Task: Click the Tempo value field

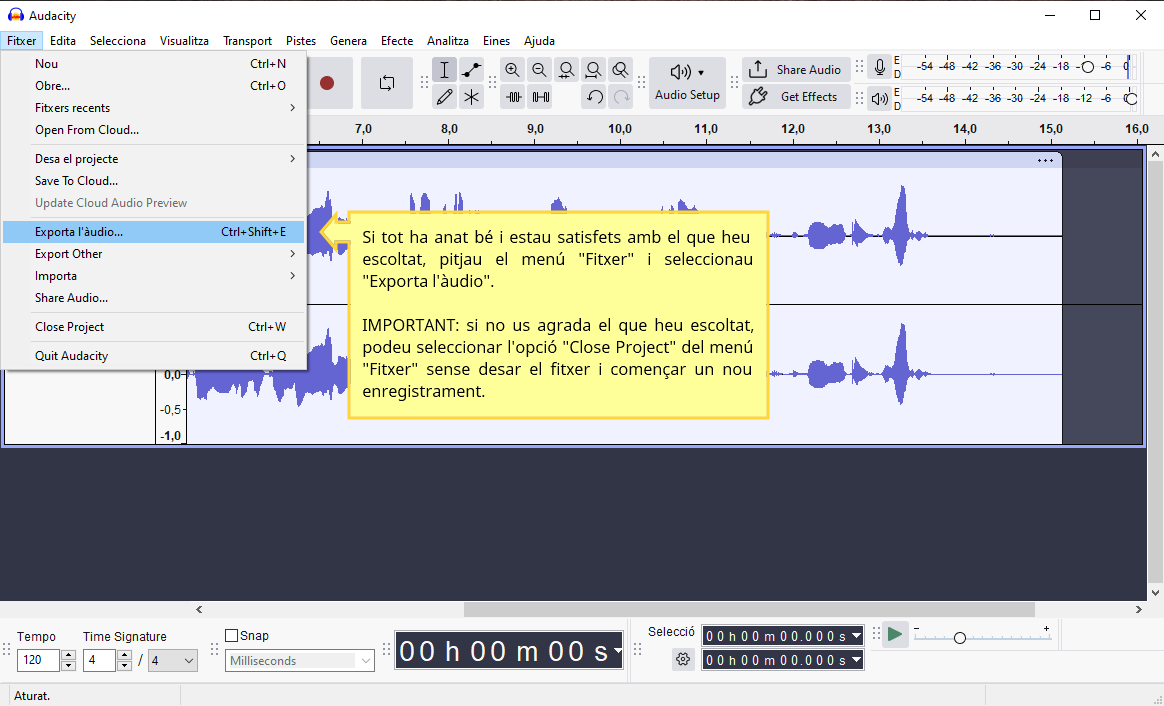Action: [x=39, y=660]
